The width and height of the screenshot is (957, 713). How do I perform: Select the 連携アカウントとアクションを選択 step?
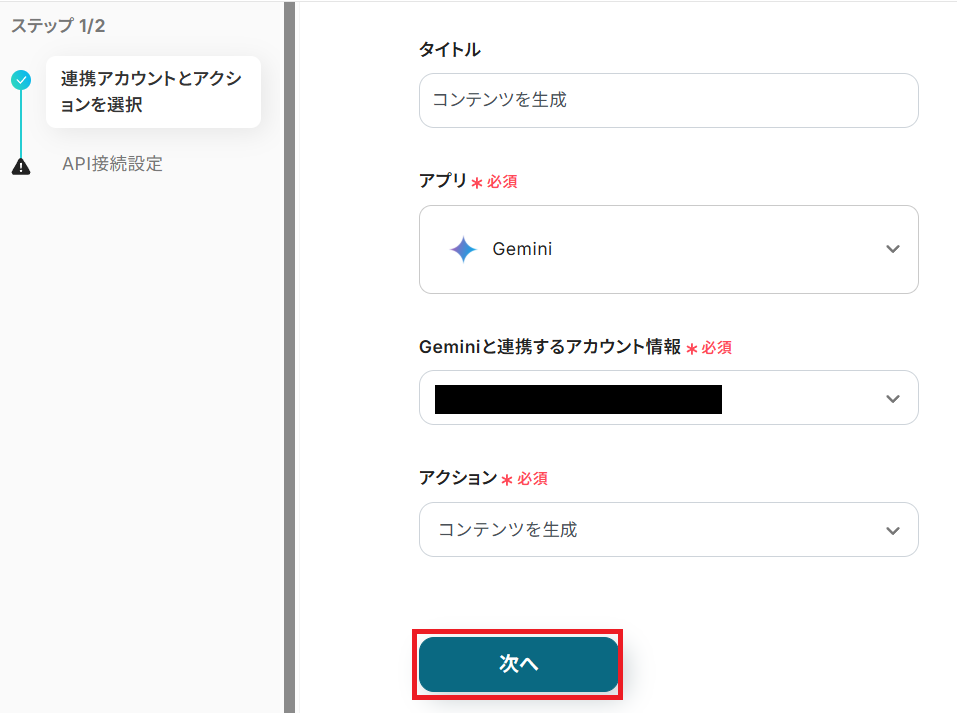152,92
